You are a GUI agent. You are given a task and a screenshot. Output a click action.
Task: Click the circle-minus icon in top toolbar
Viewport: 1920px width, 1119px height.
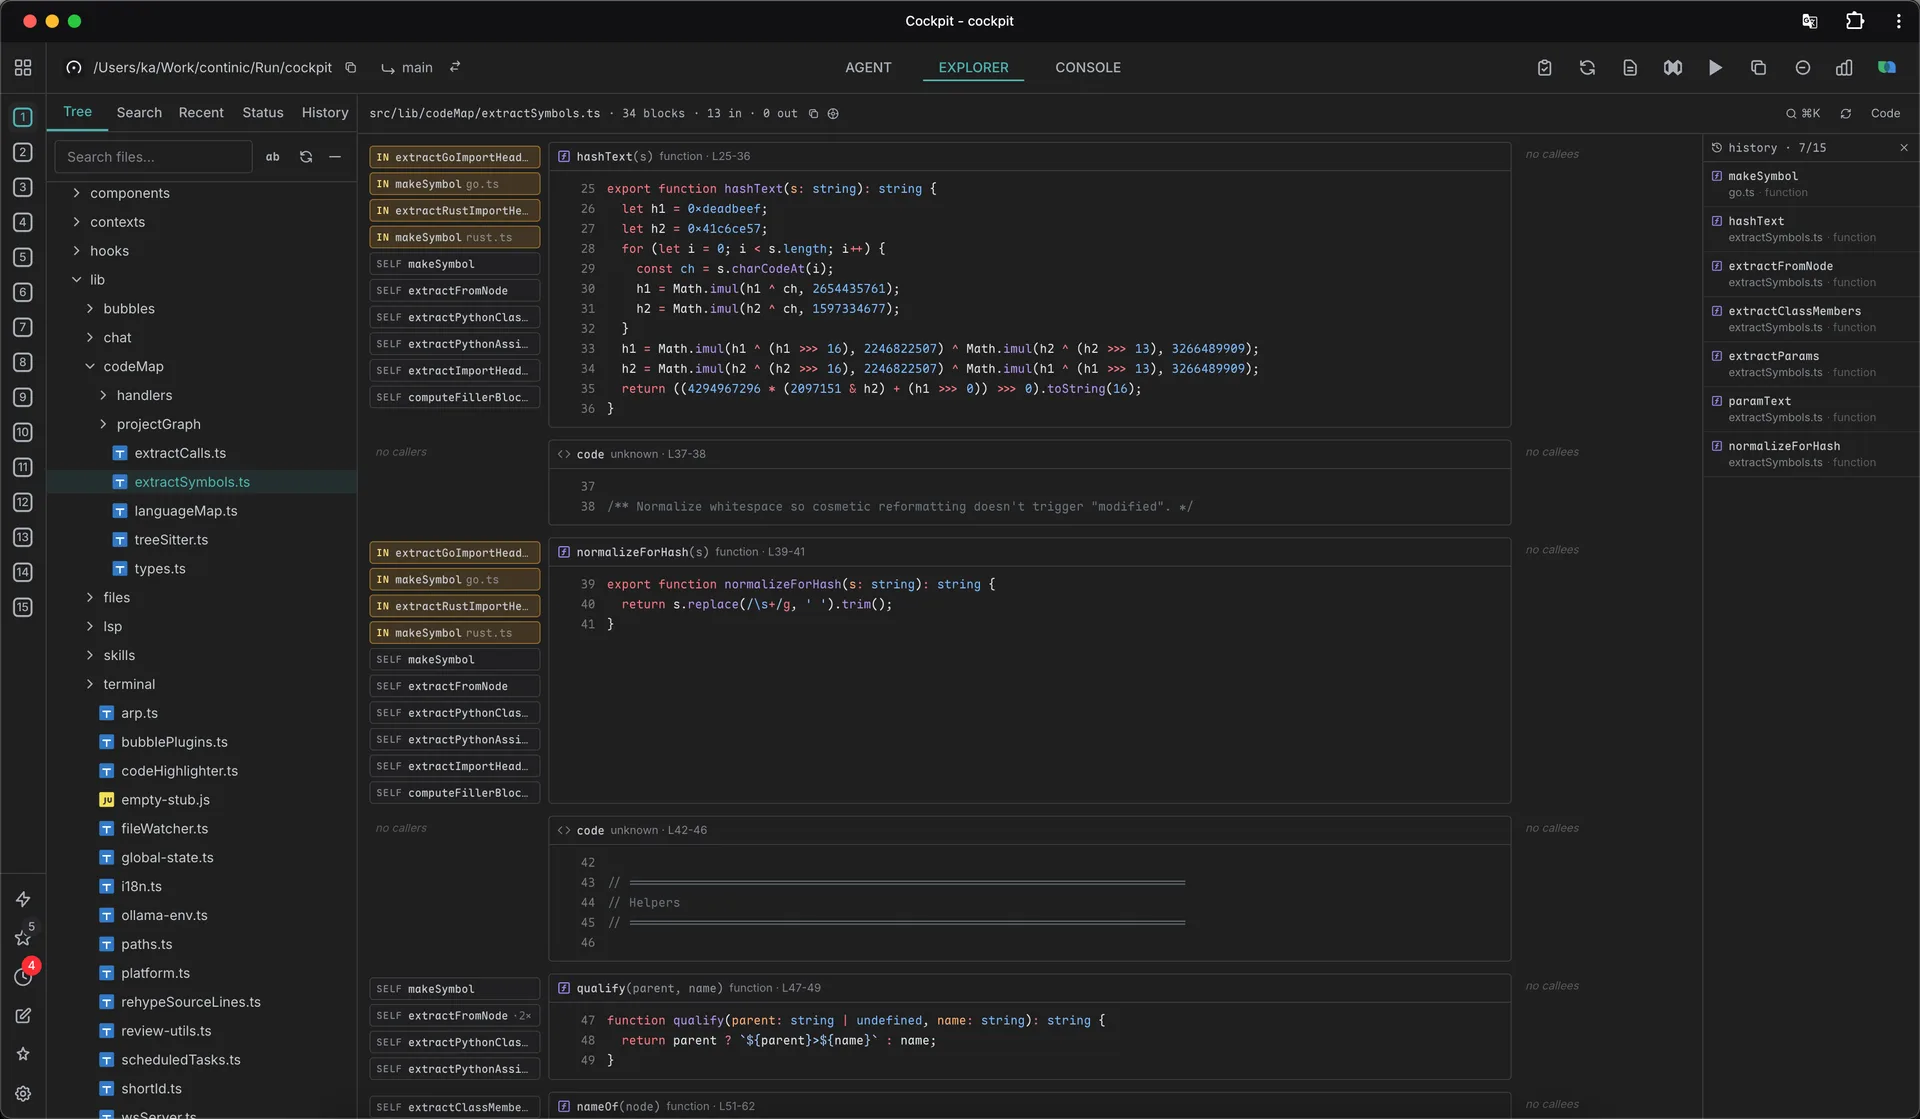pos(1802,67)
